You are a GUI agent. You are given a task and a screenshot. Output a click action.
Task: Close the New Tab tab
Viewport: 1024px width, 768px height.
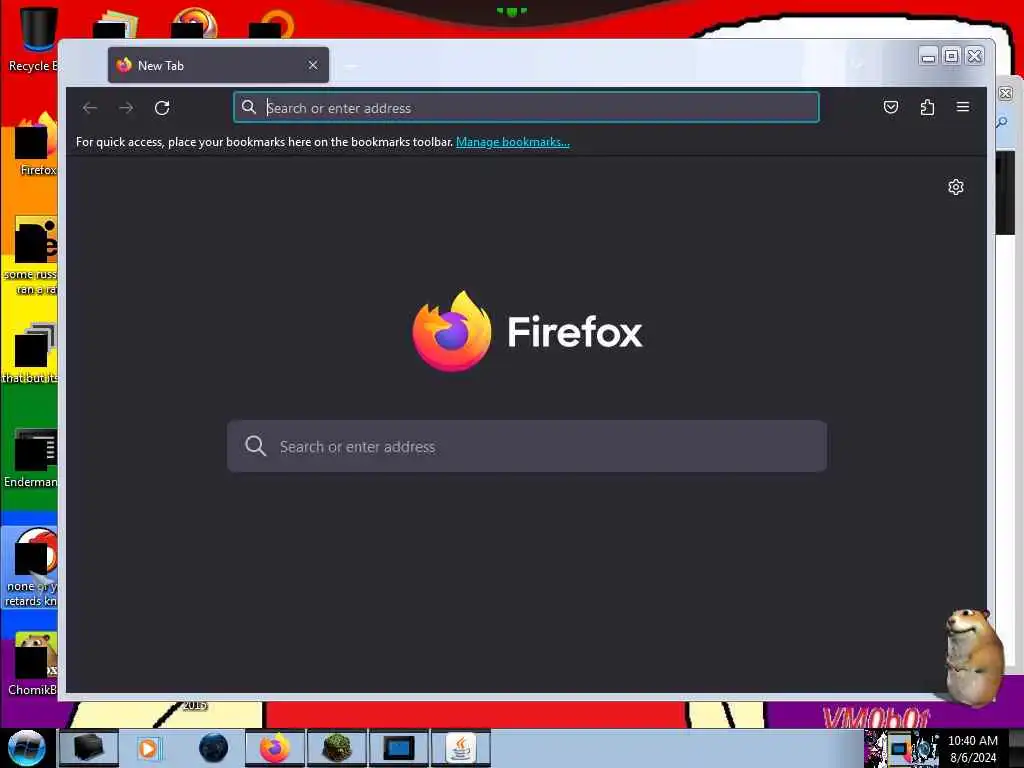coord(313,65)
